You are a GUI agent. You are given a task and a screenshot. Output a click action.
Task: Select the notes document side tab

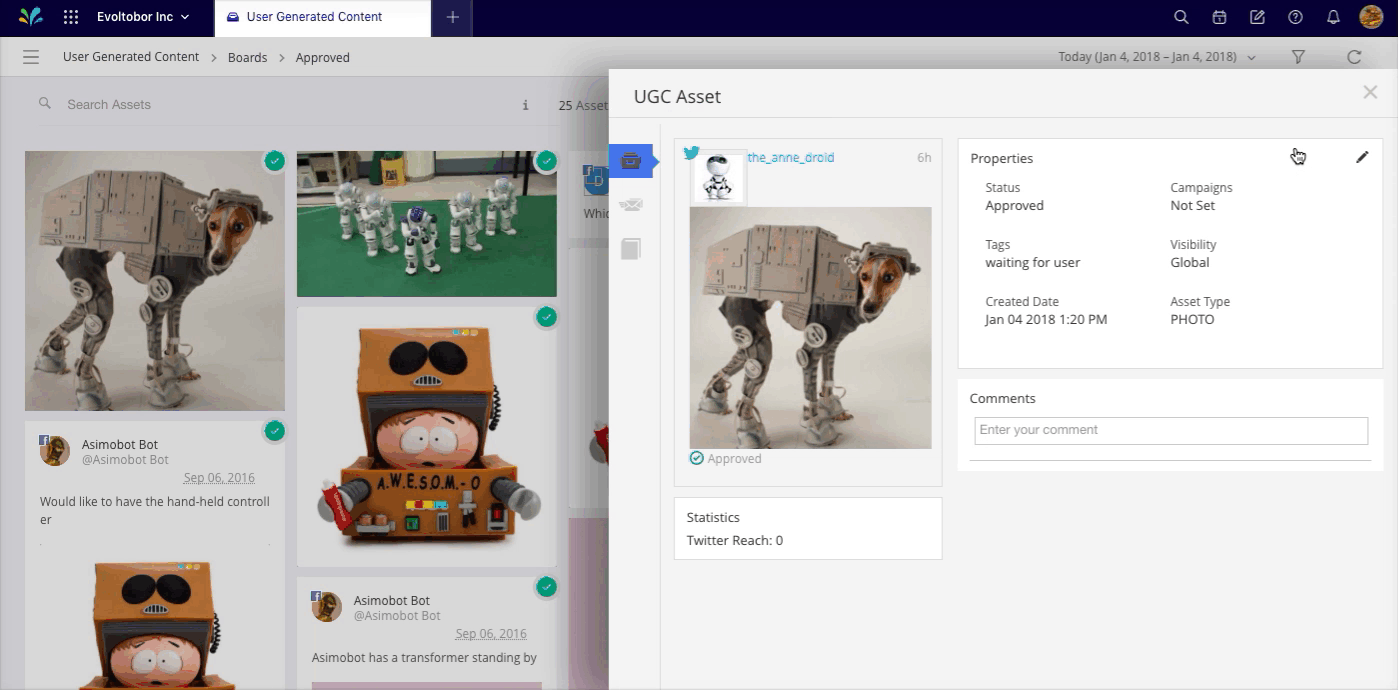[x=630, y=249]
